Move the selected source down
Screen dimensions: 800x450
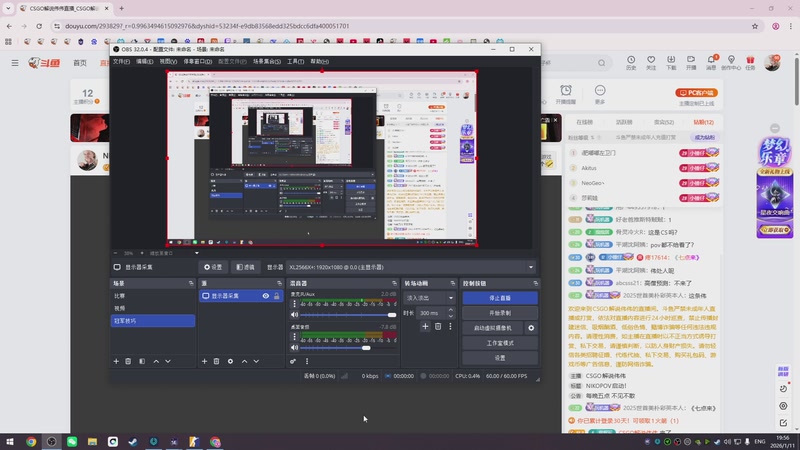[x=256, y=361]
